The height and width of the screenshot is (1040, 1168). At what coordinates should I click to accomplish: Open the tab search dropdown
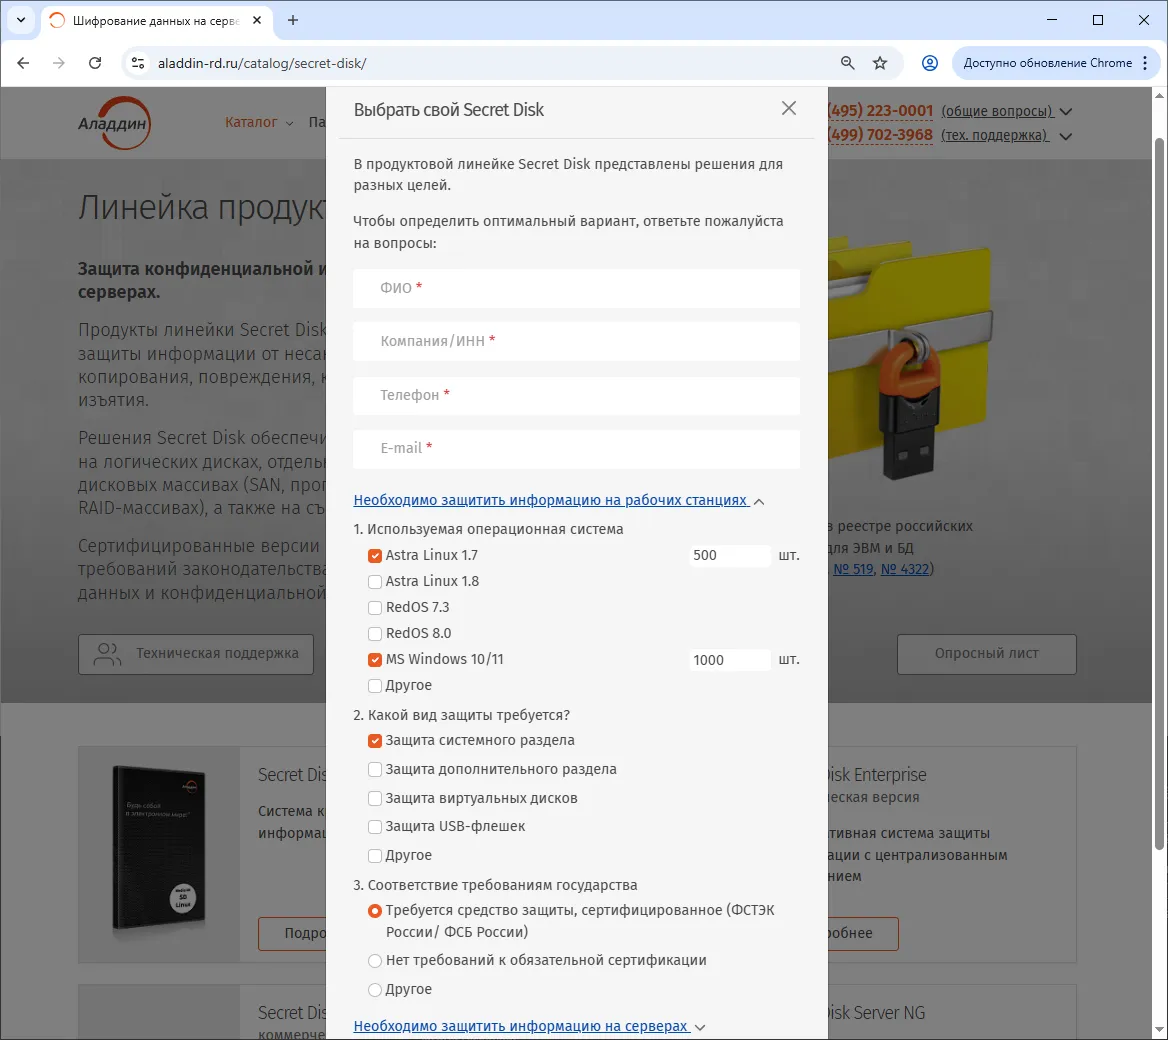tap(21, 20)
